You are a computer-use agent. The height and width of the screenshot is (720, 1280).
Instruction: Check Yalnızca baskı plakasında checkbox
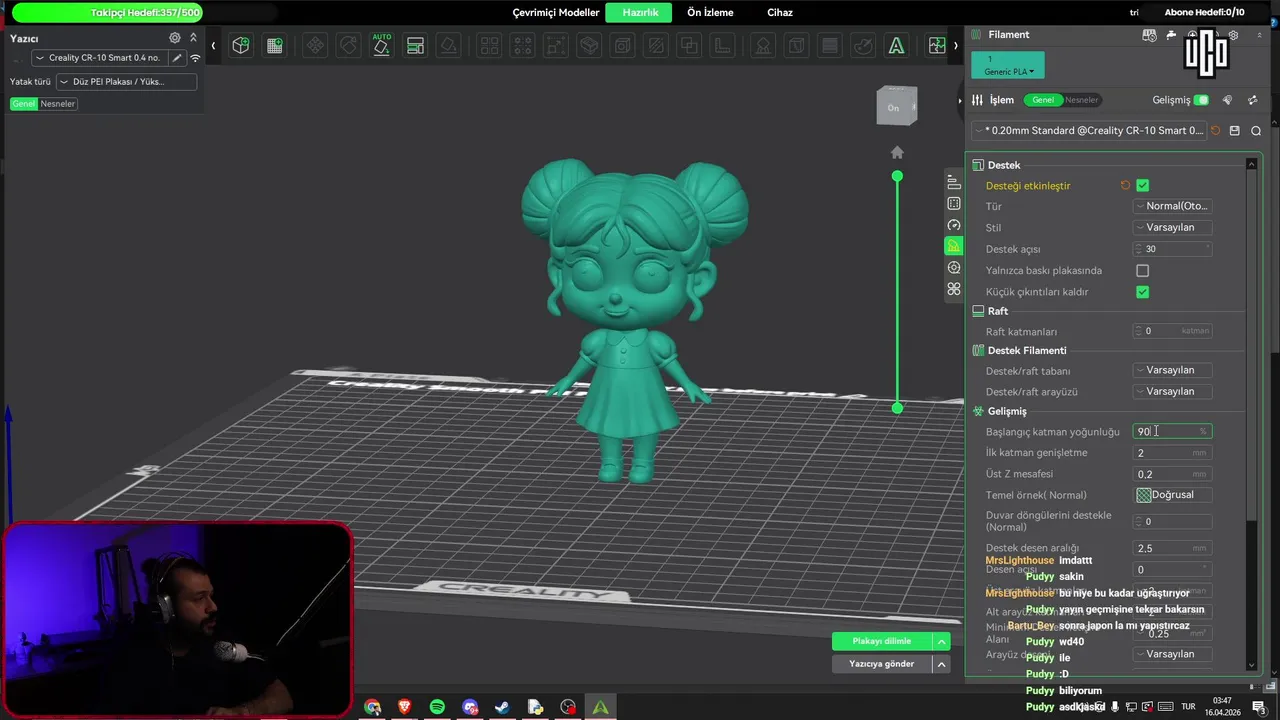tap(1143, 270)
